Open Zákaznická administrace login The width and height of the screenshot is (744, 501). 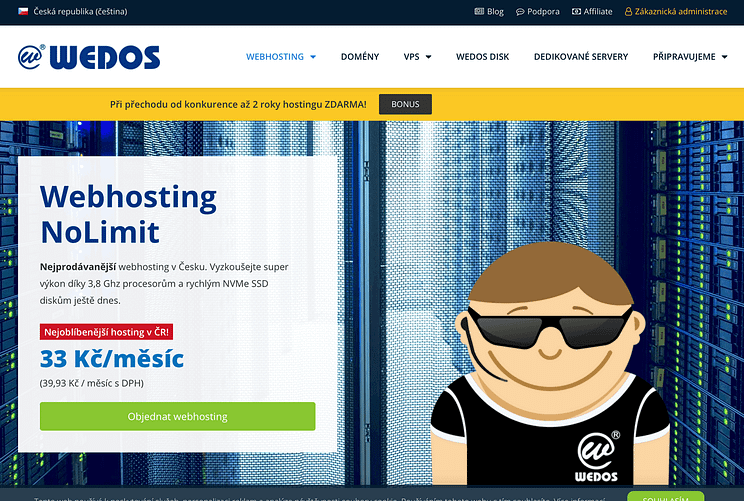676,11
